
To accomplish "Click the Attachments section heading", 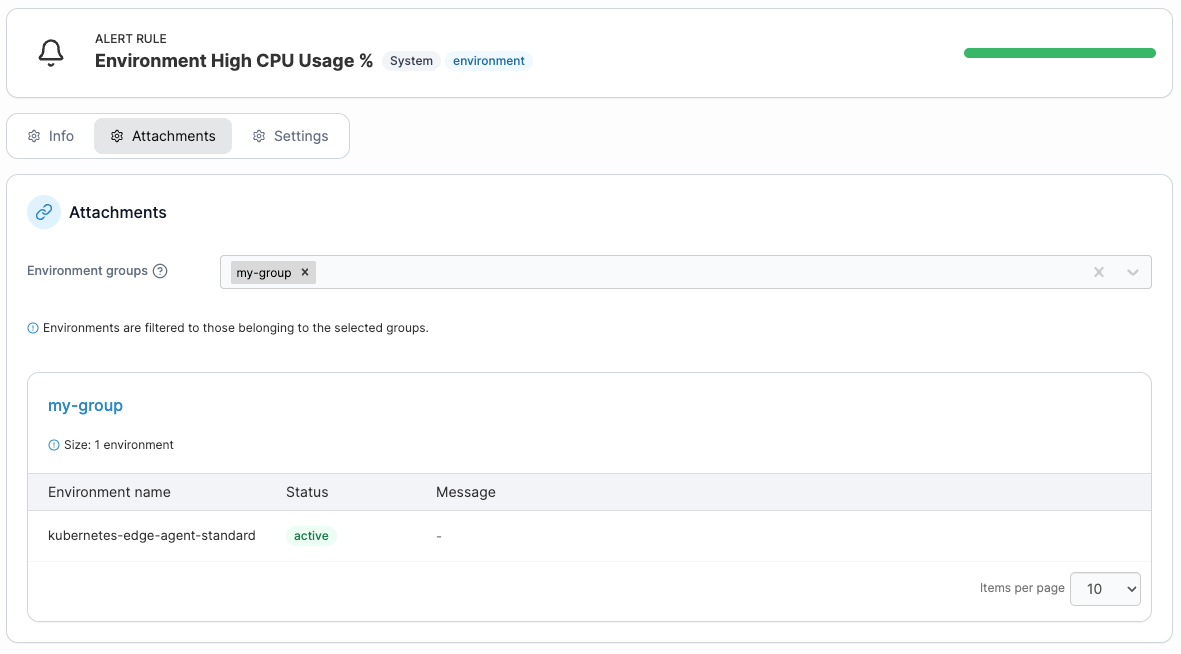I will pos(117,212).
